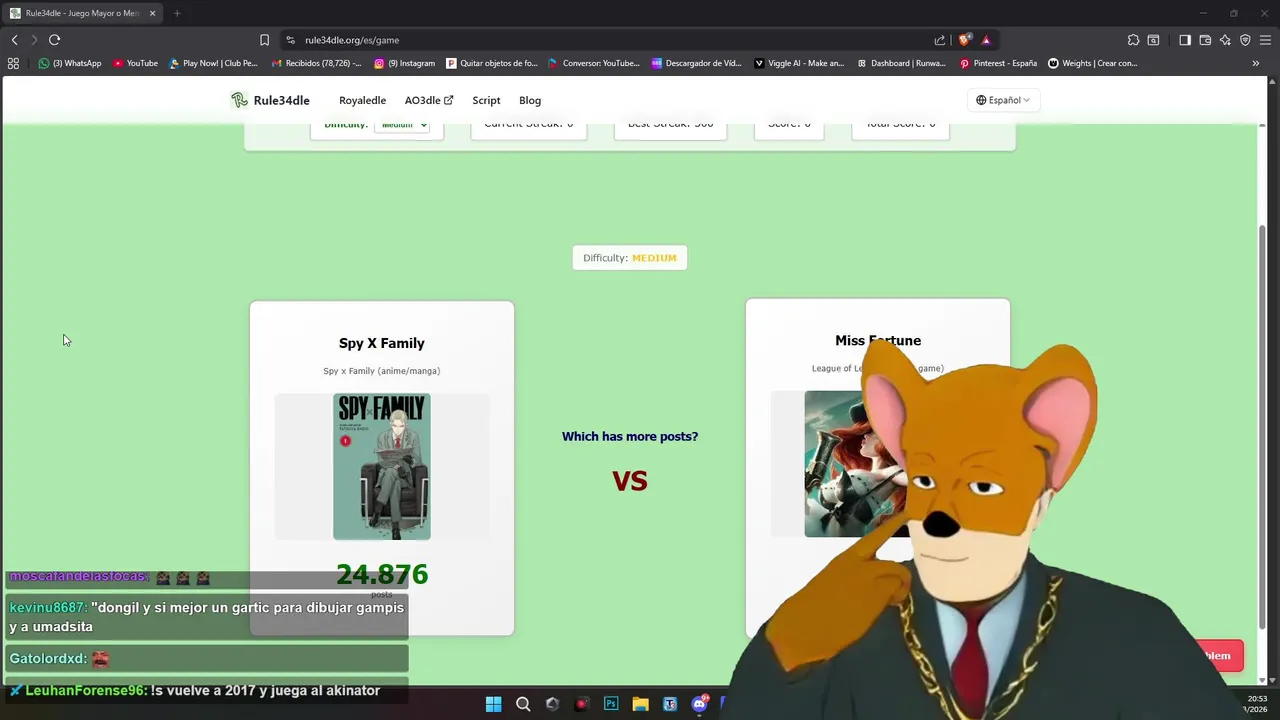1280x720 pixels.
Task: Open the Play Now Club Penguin bookmark
Action: [x=213, y=63]
